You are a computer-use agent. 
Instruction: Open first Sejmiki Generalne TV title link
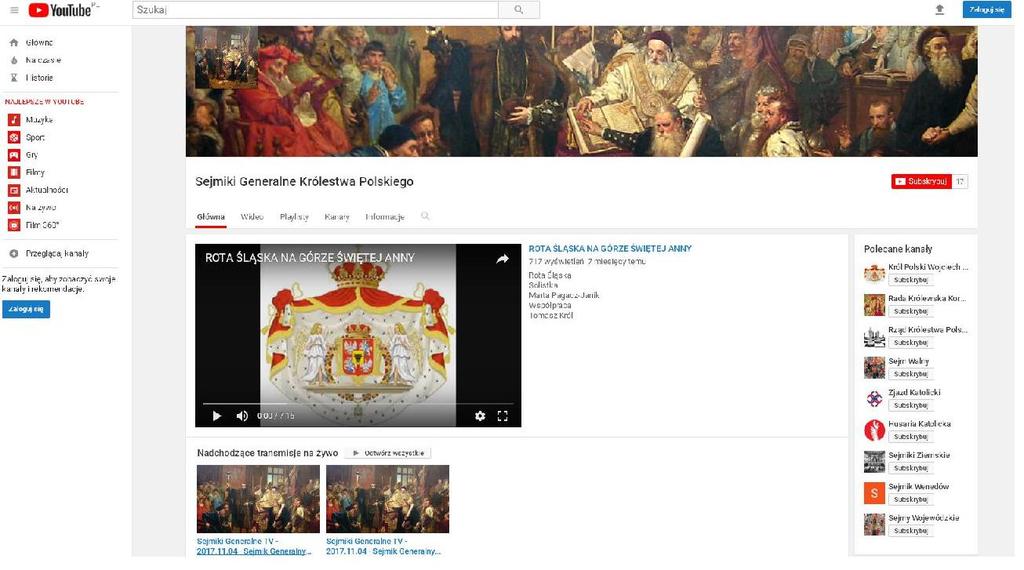(255, 546)
